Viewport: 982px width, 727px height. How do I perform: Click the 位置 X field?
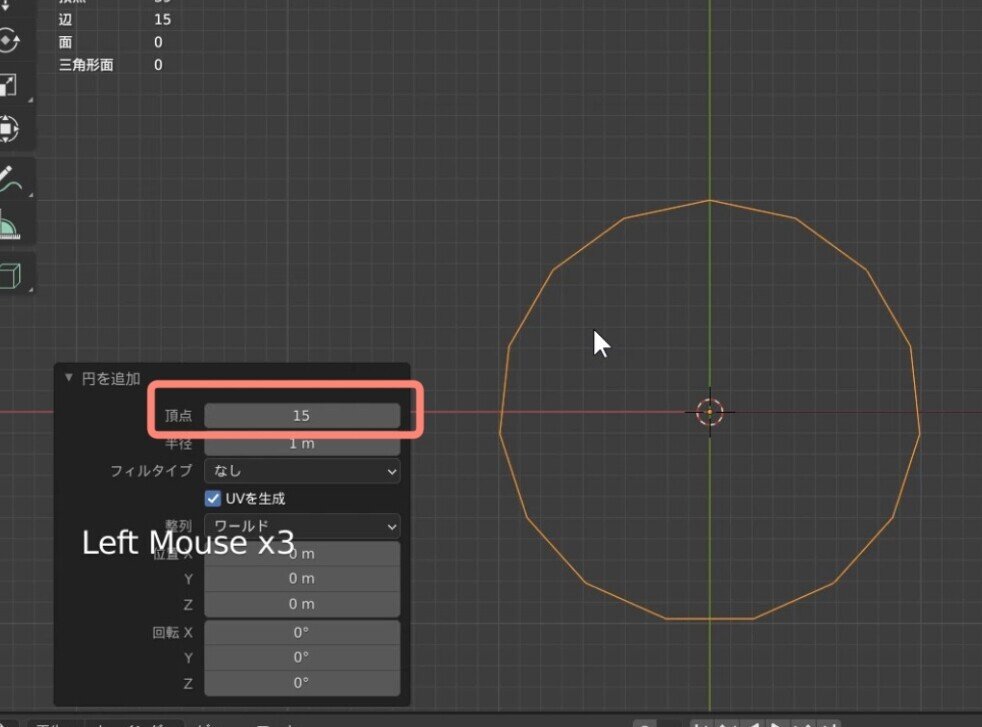click(x=302, y=554)
